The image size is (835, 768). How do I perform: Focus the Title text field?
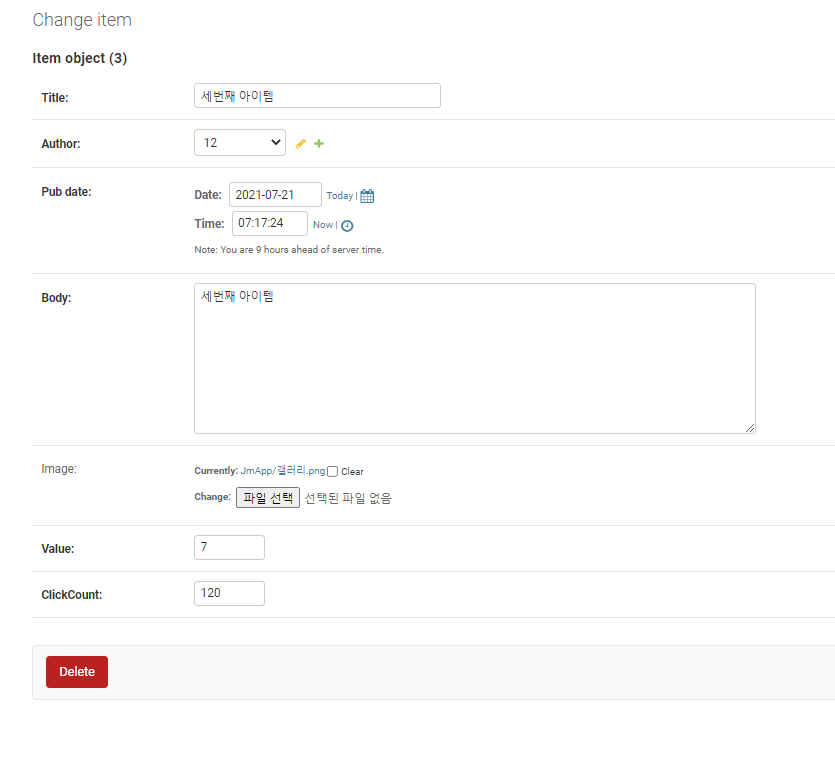coord(317,95)
